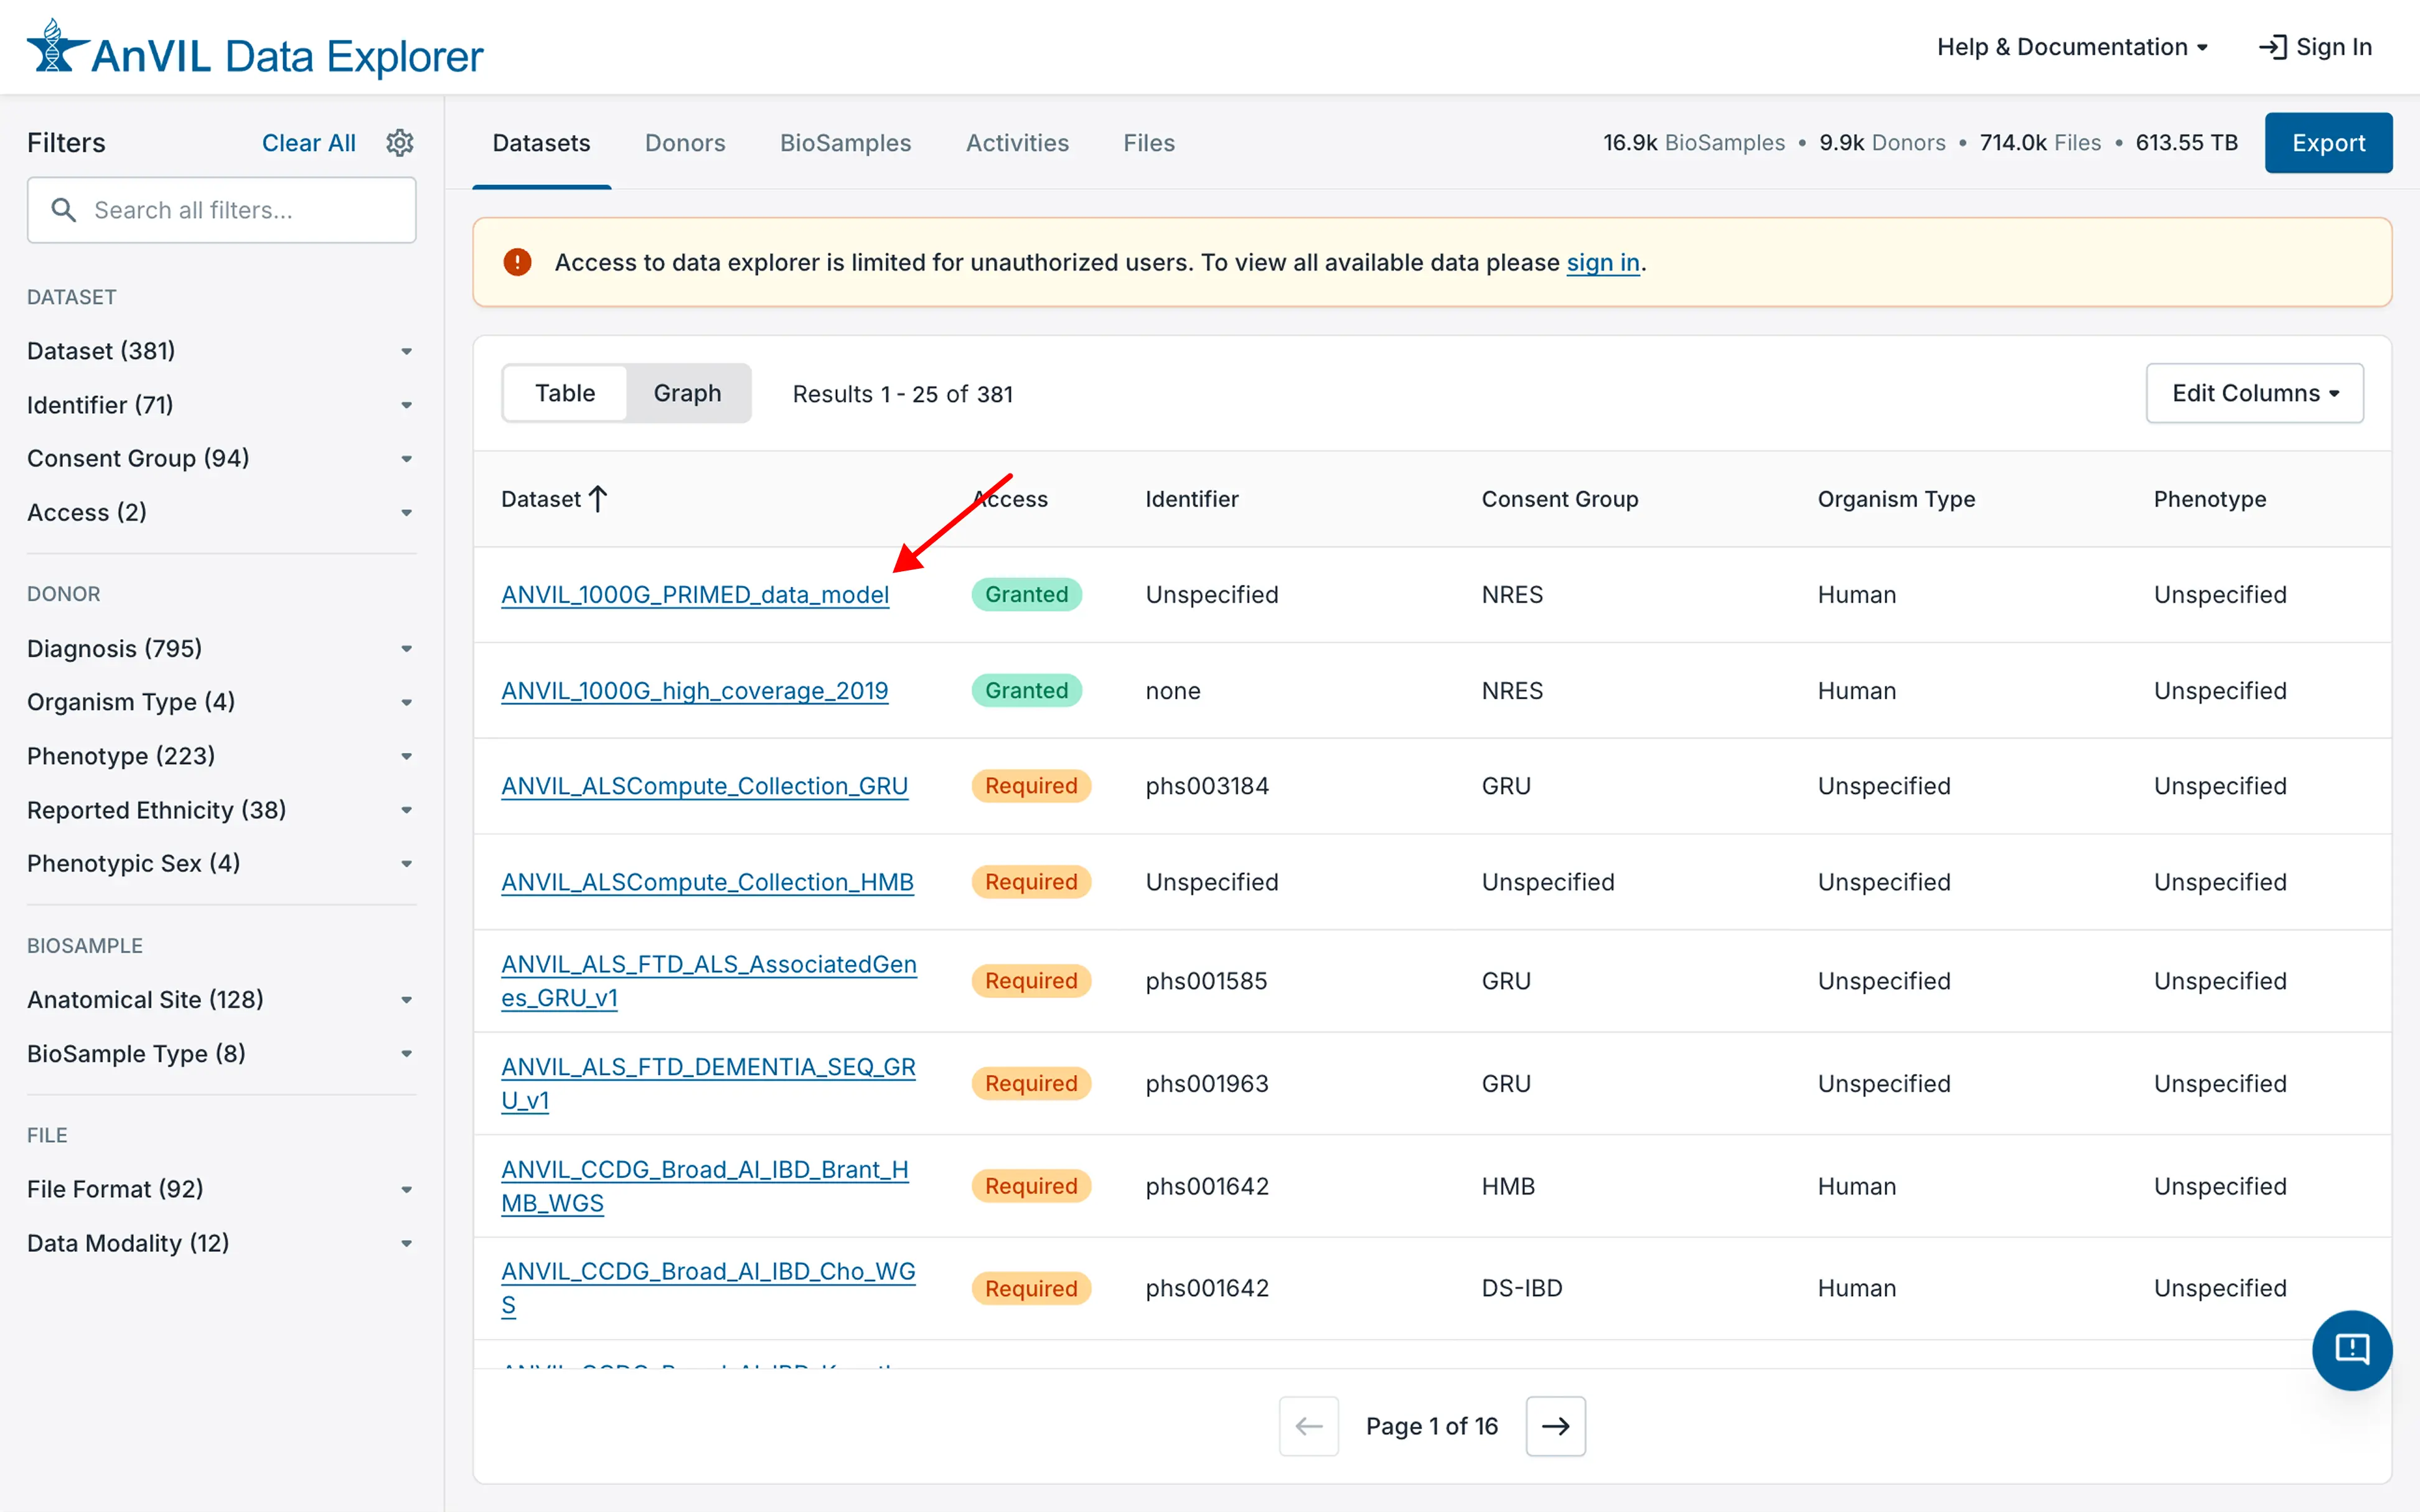This screenshot has width=2420, height=1512.
Task: Open the Files tab
Action: 1149,143
